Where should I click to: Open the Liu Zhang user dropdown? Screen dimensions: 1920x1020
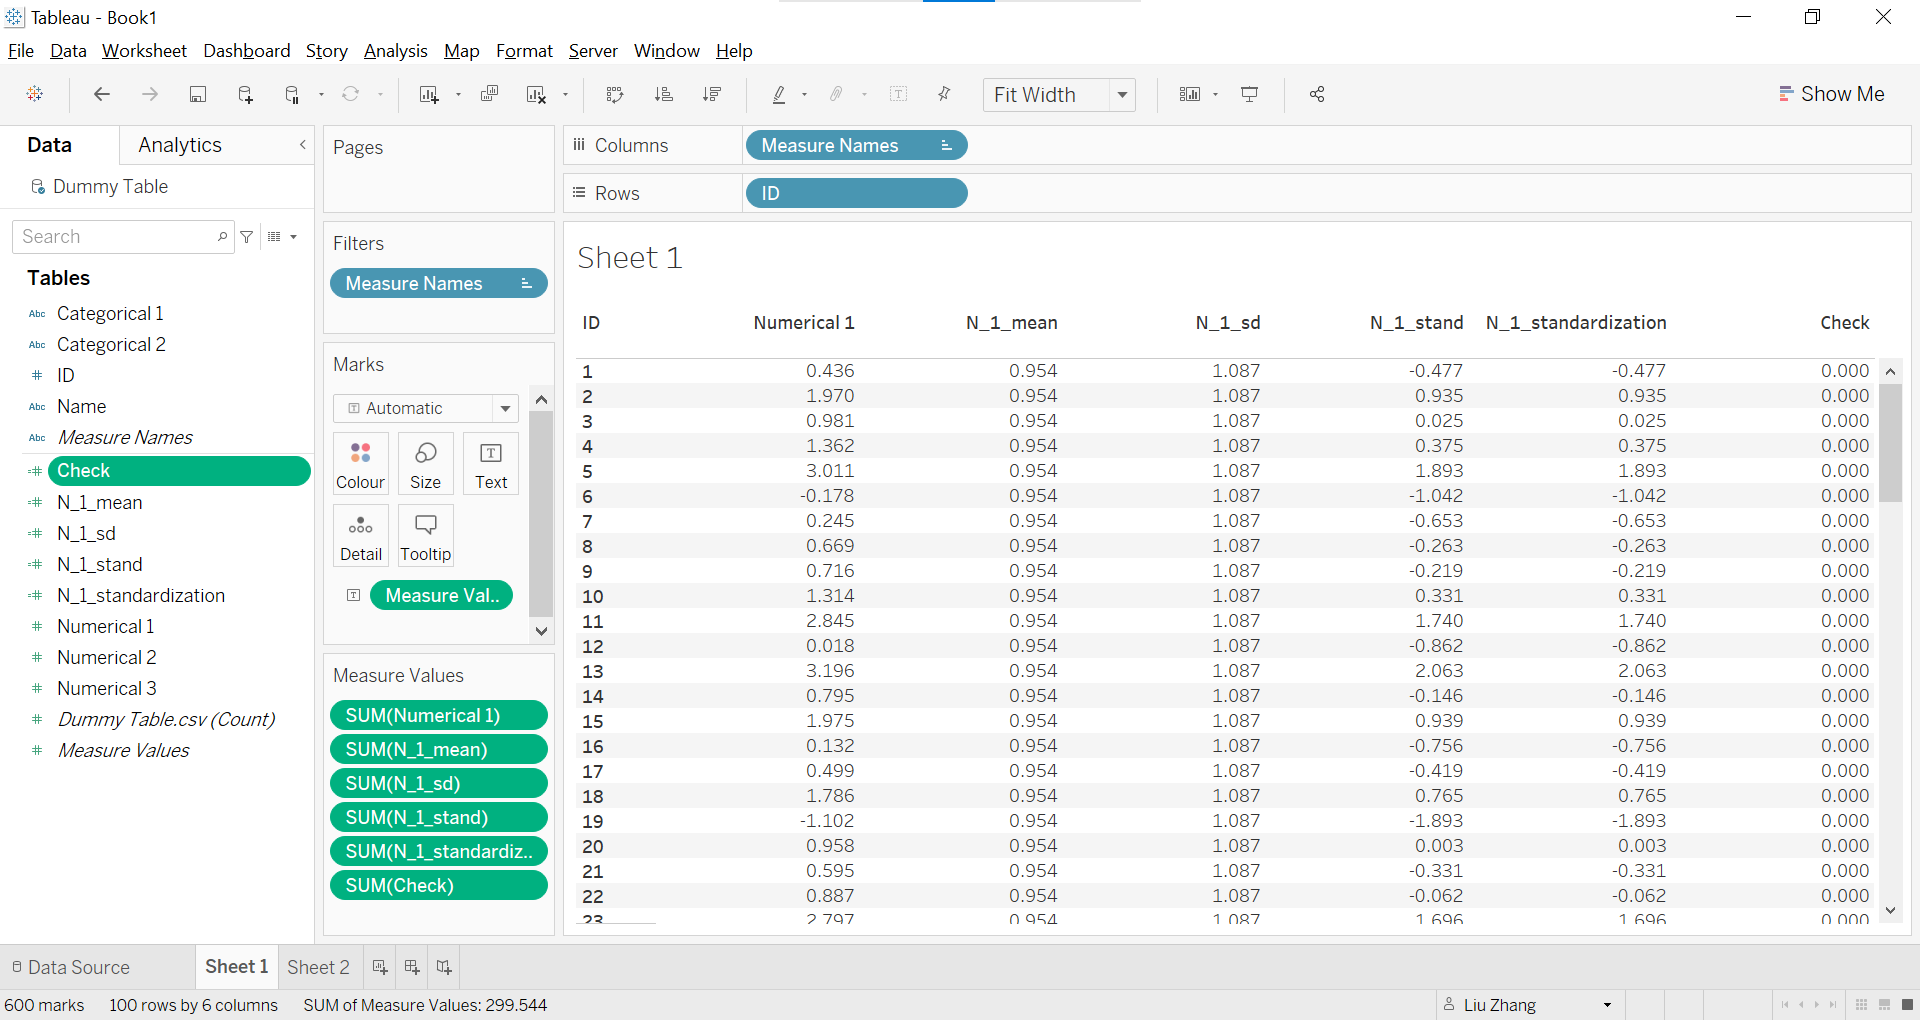(1607, 1005)
